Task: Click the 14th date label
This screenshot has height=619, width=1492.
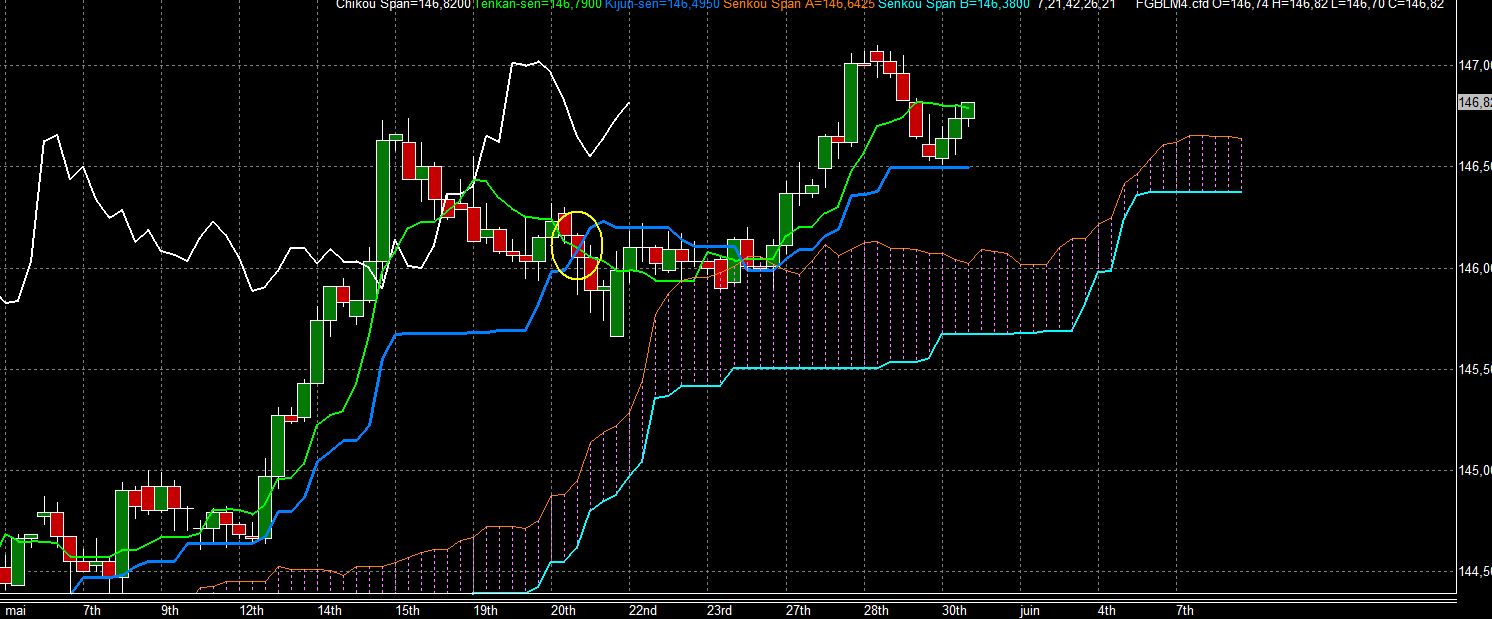Action: tap(329, 610)
